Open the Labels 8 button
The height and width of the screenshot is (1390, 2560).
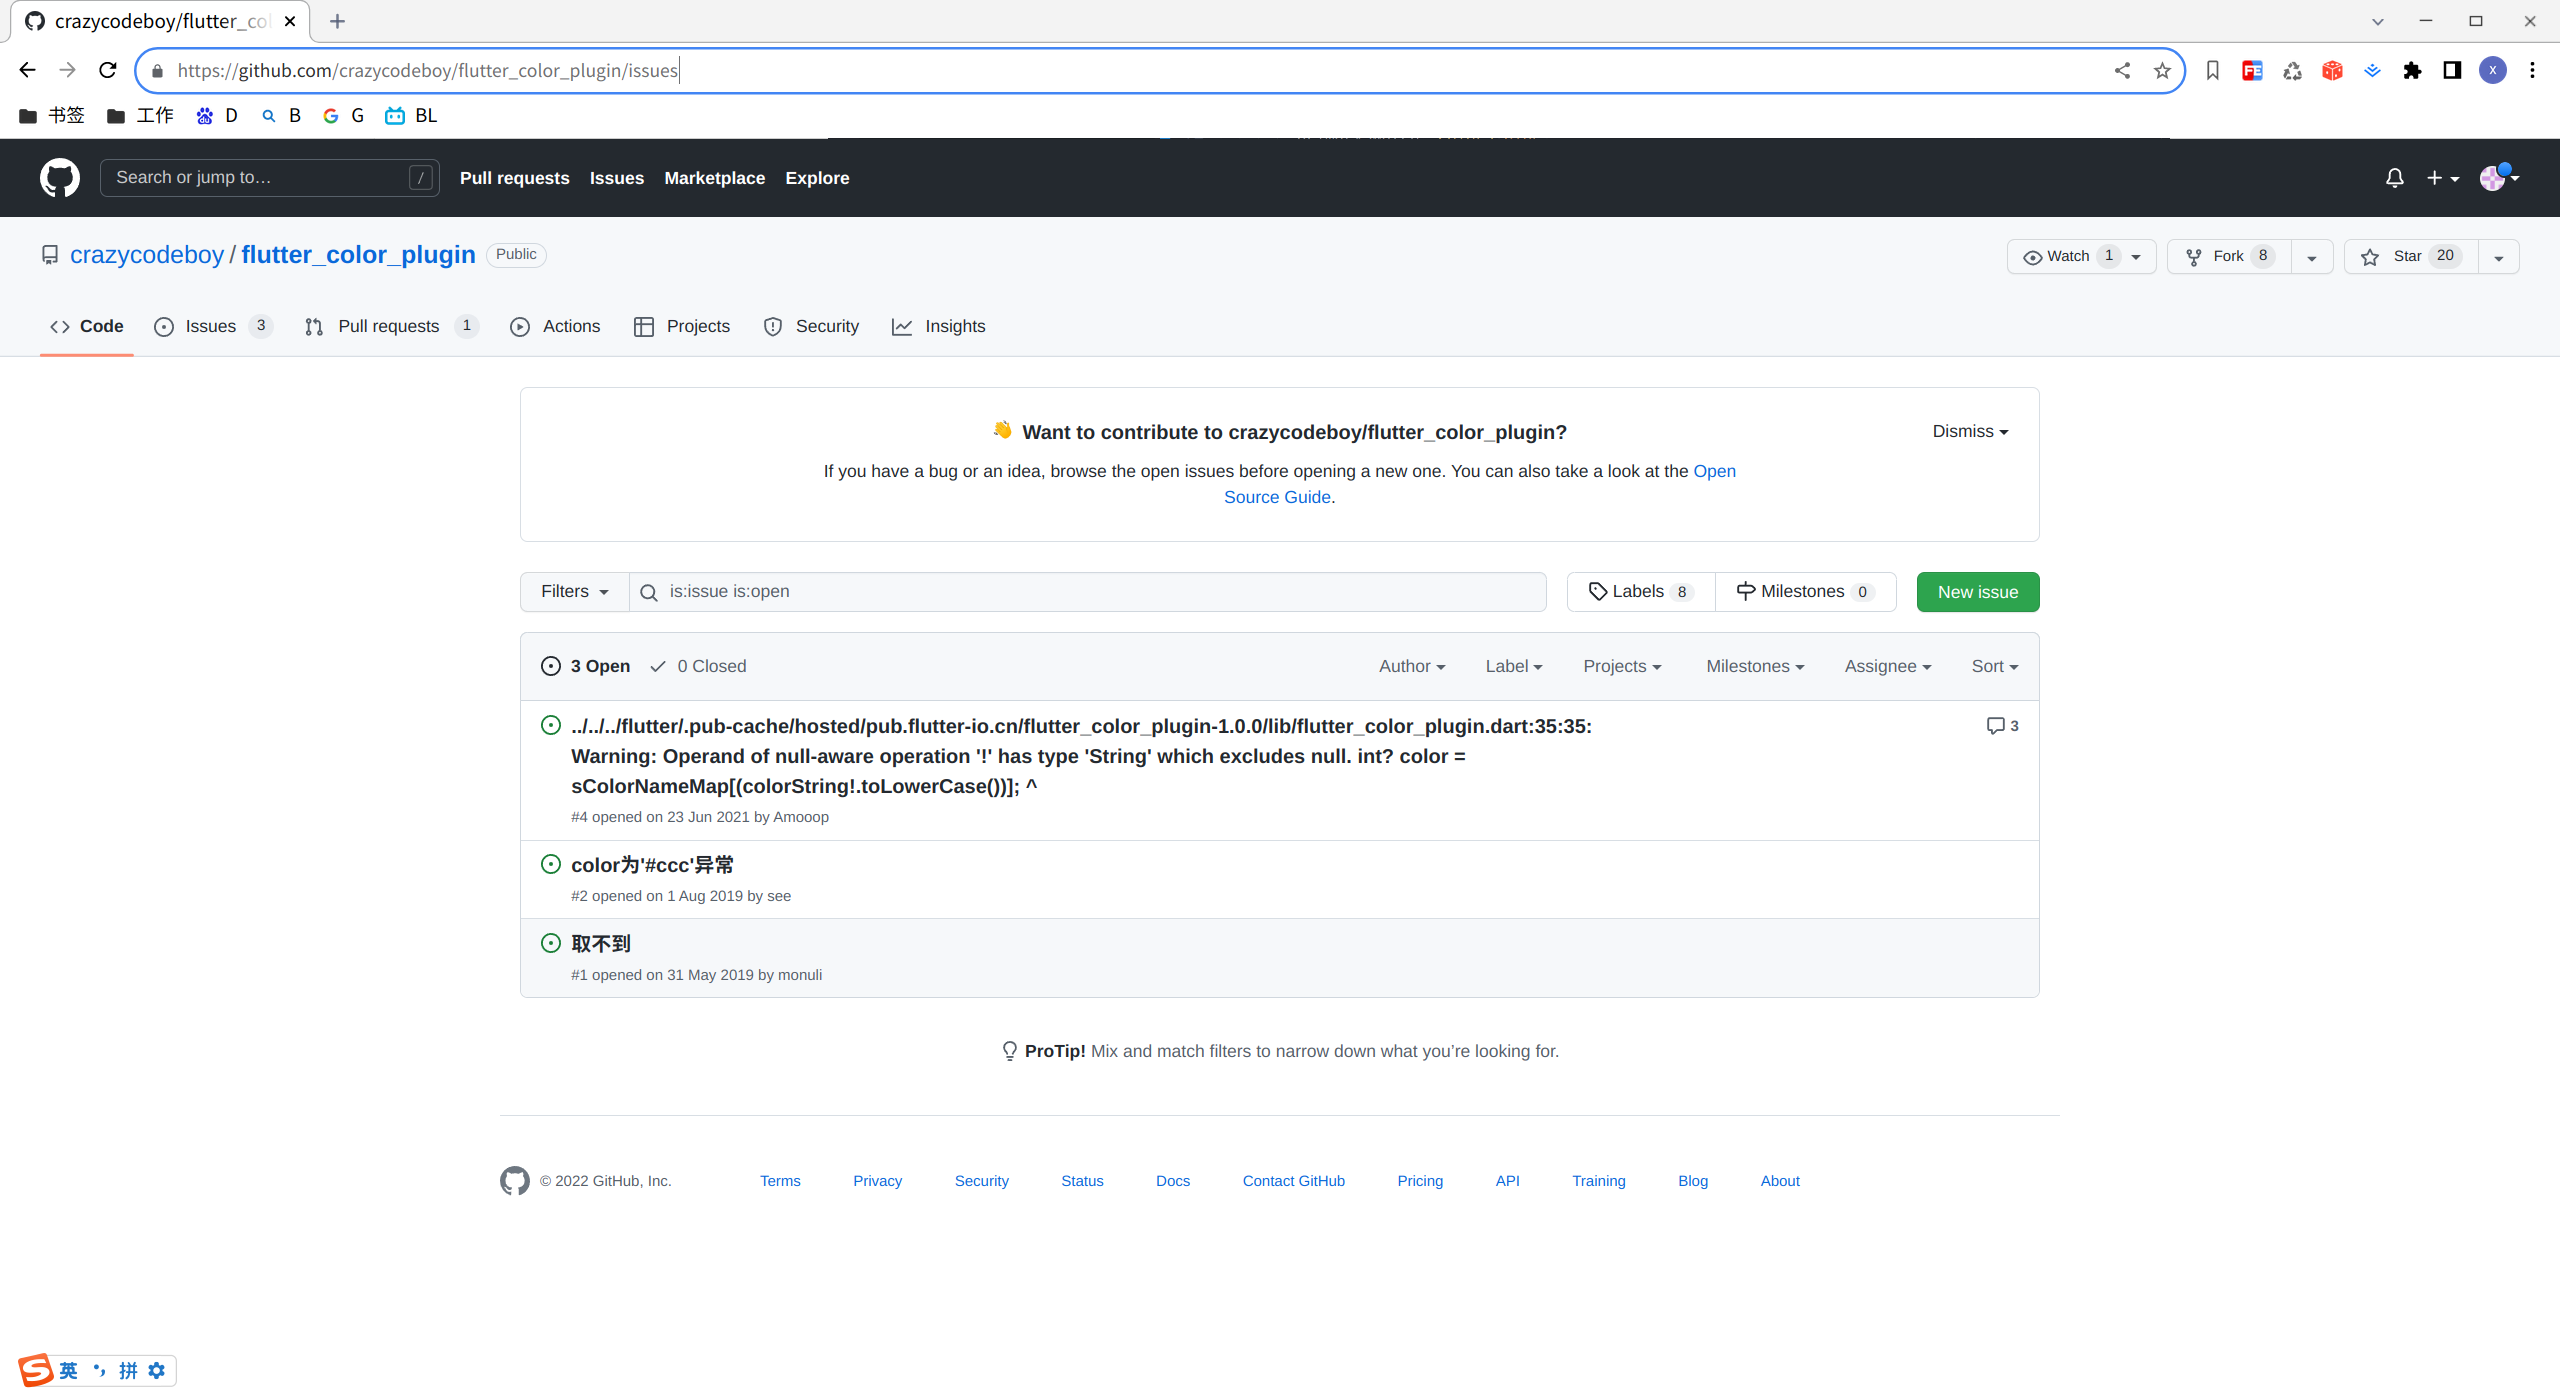(1641, 592)
